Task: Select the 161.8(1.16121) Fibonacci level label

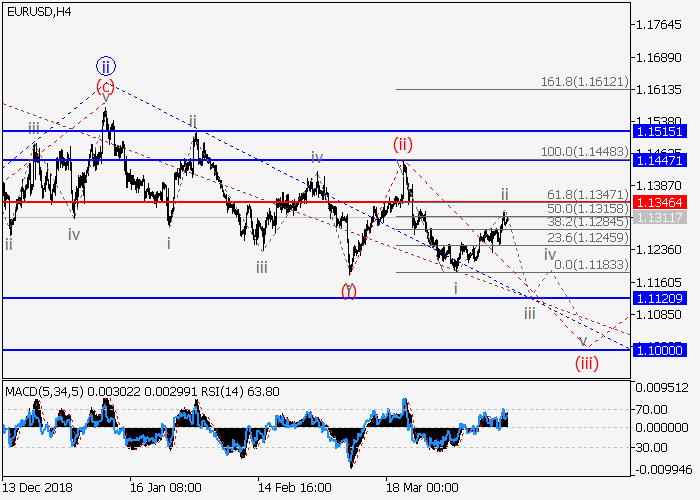Action: click(583, 81)
